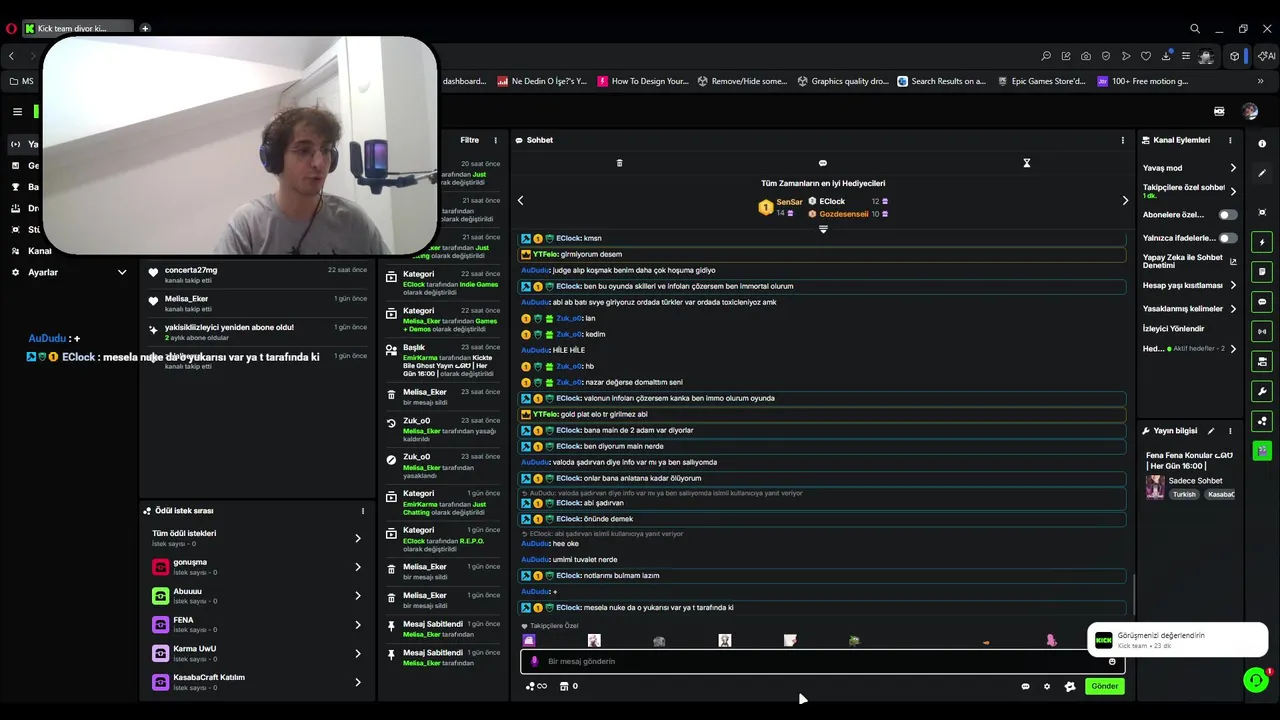This screenshot has height=720, width=1280.
Task: Open gonuşma reward request row
Action: point(257,567)
